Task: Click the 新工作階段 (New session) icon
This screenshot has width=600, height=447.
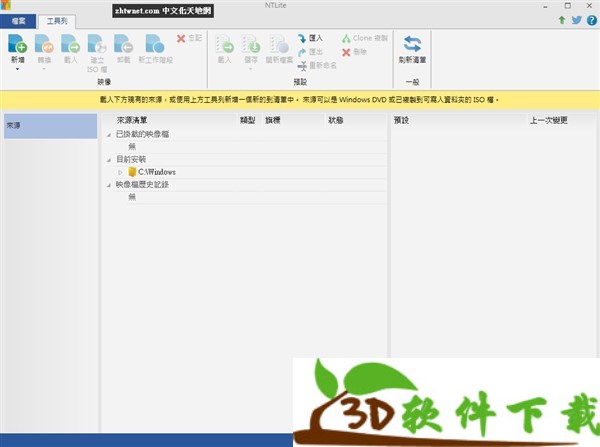Action: (155, 43)
